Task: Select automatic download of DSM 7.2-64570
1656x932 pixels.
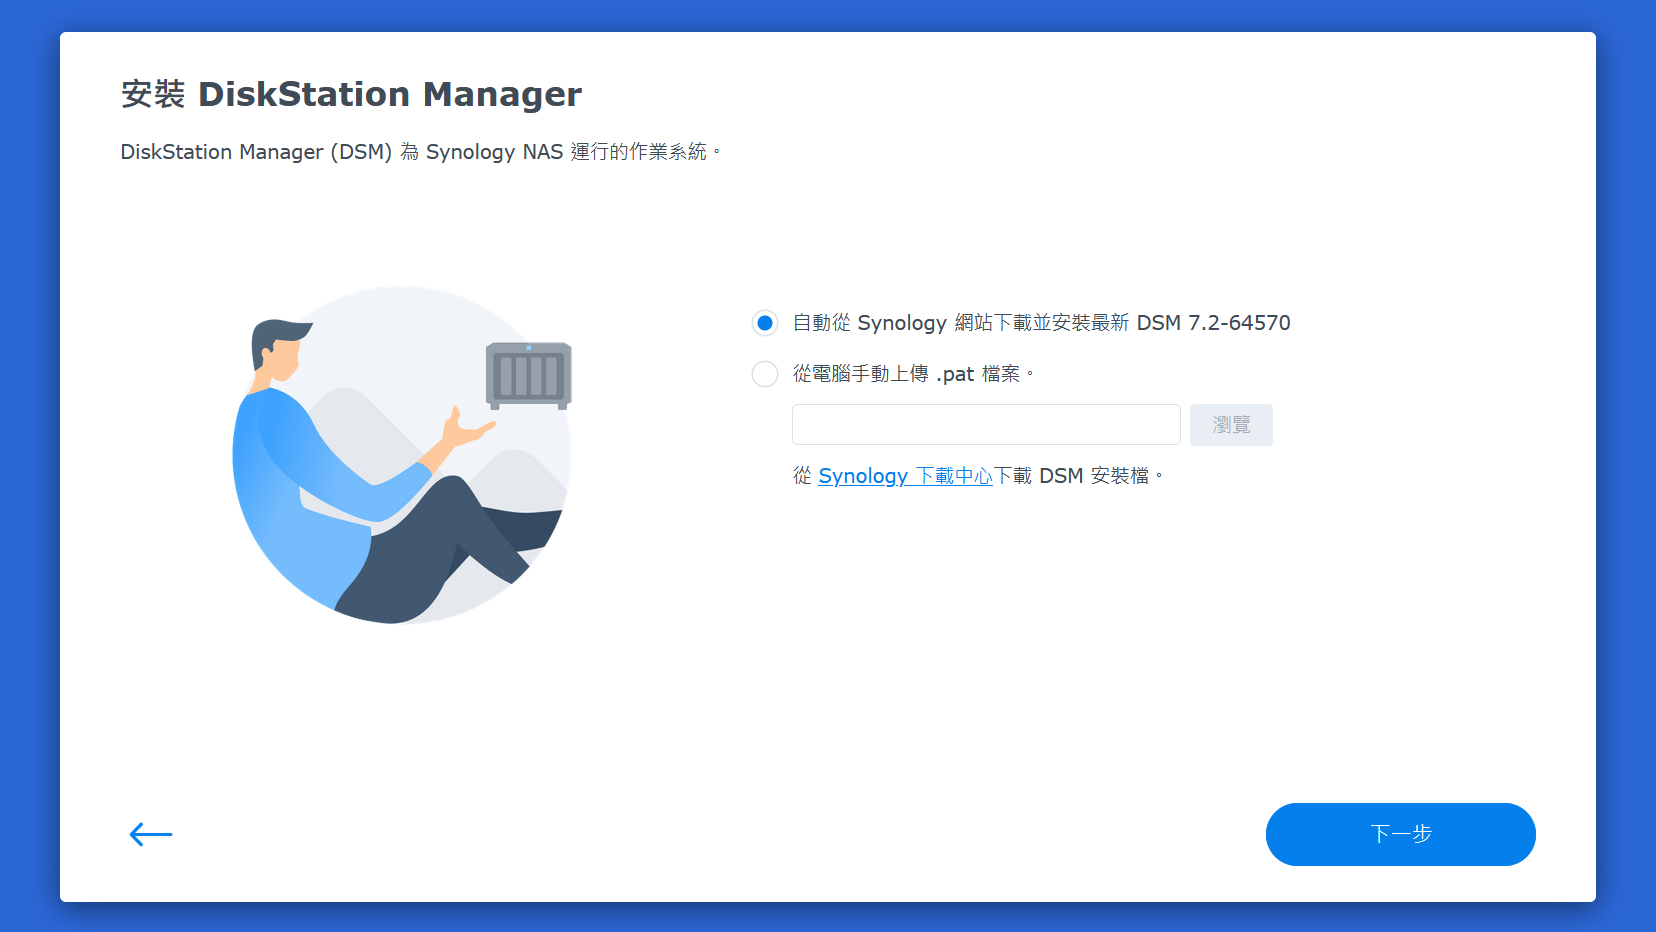Action: 765,323
